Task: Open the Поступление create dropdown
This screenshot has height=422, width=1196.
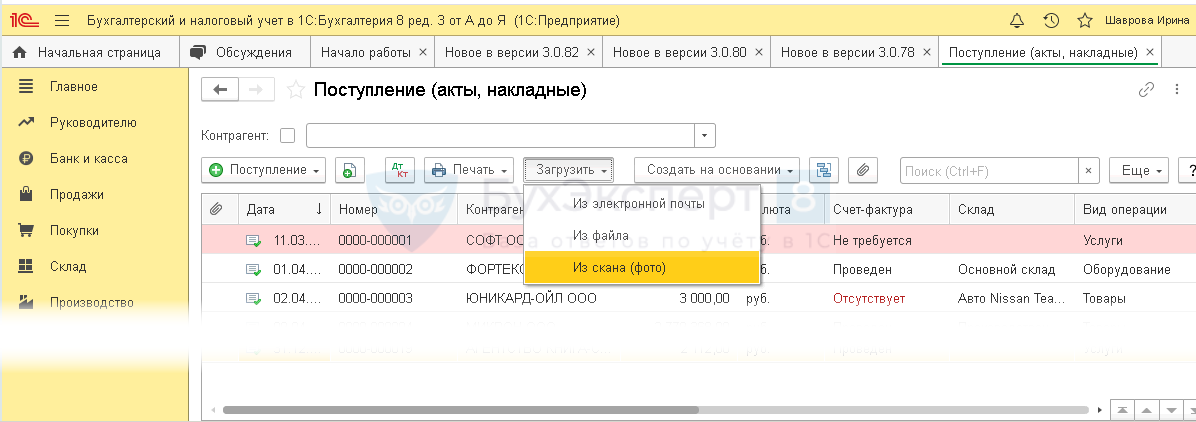Action: click(263, 170)
